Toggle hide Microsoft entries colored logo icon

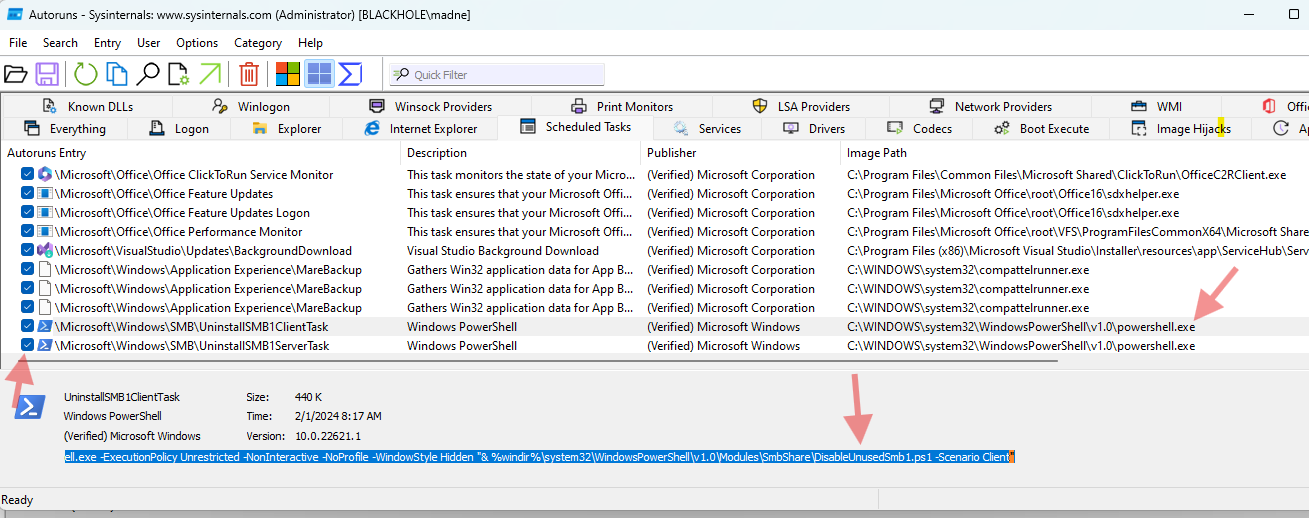[288, 74]
